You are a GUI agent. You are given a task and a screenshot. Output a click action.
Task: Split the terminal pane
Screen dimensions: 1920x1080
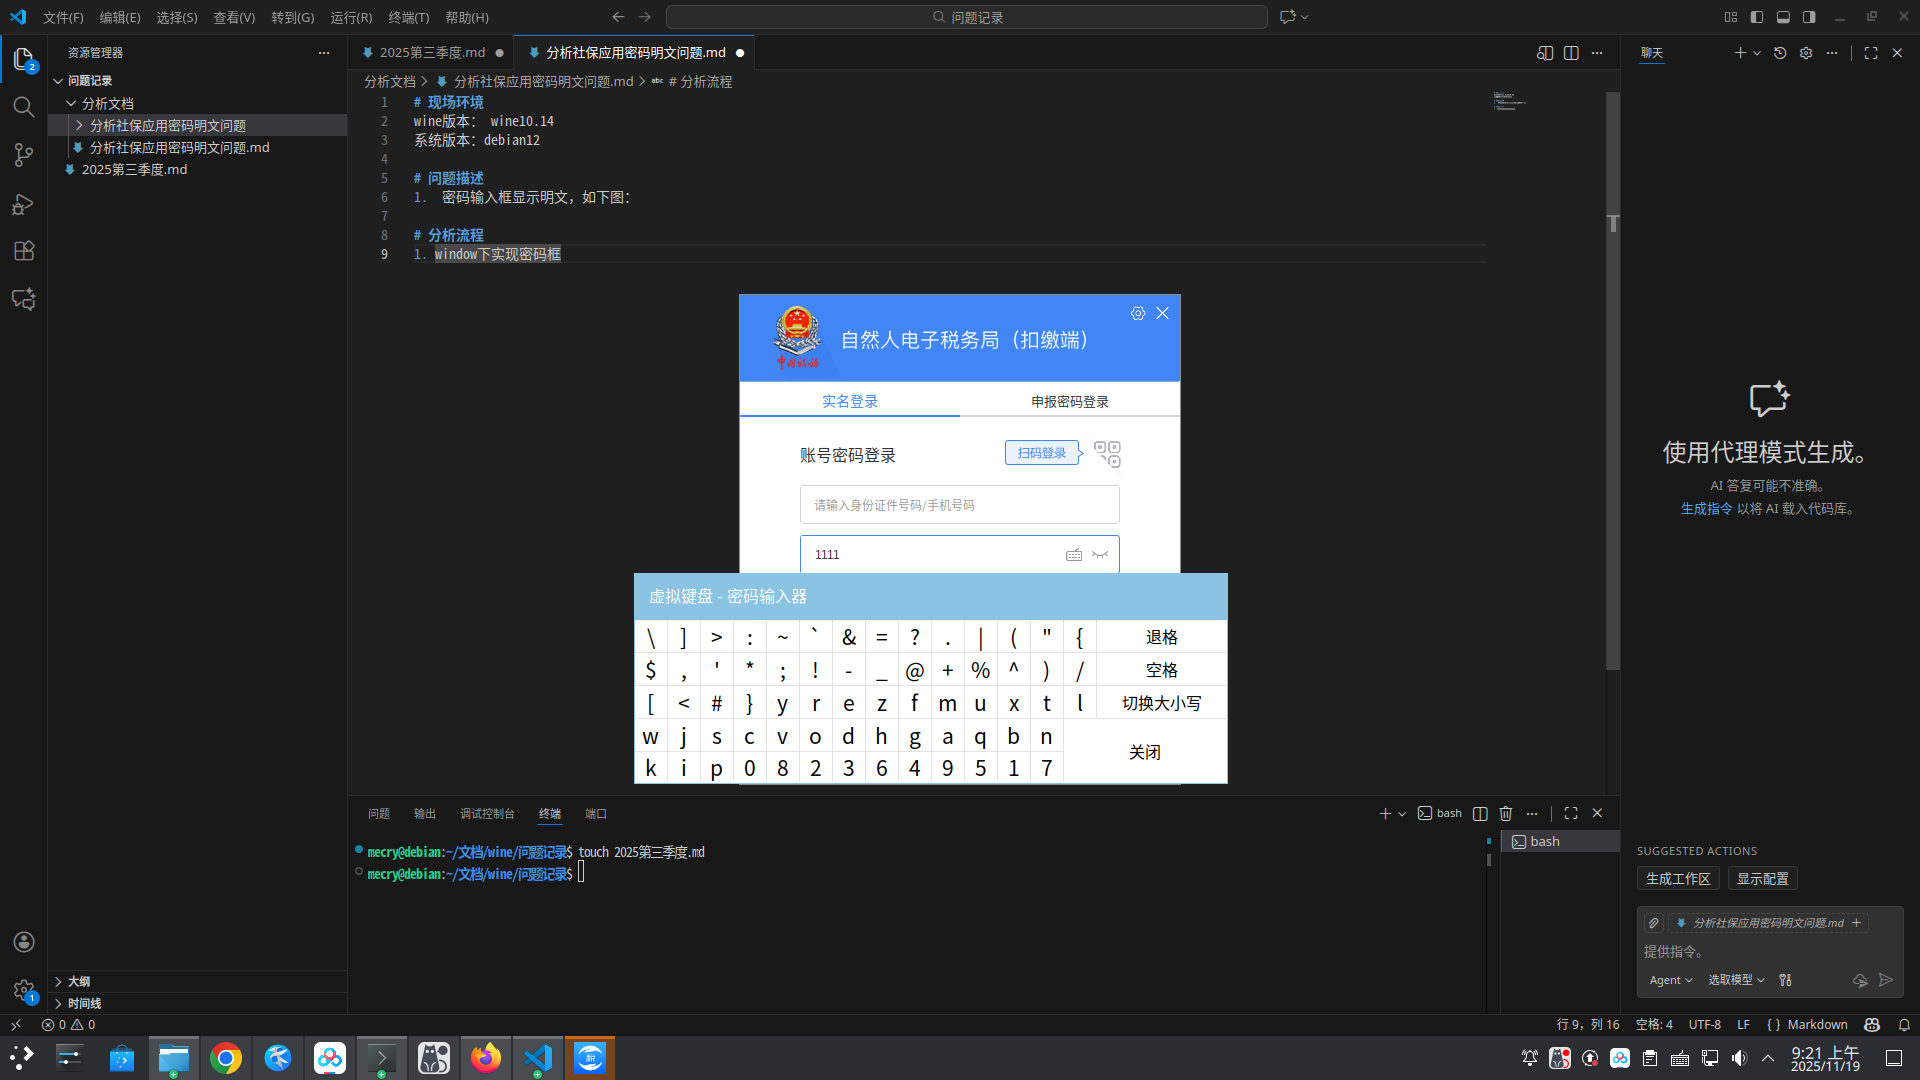click(x=1480, y=813)
